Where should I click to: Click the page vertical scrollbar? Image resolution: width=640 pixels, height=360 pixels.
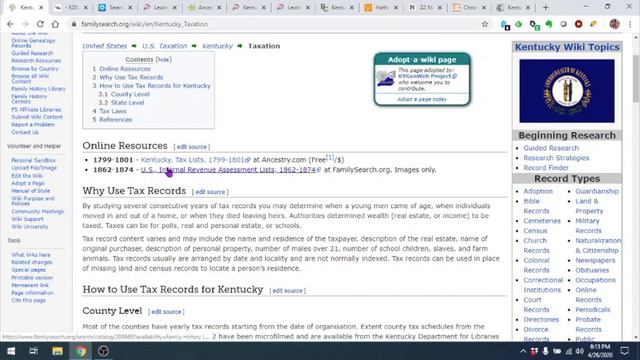tap(636, 78)
